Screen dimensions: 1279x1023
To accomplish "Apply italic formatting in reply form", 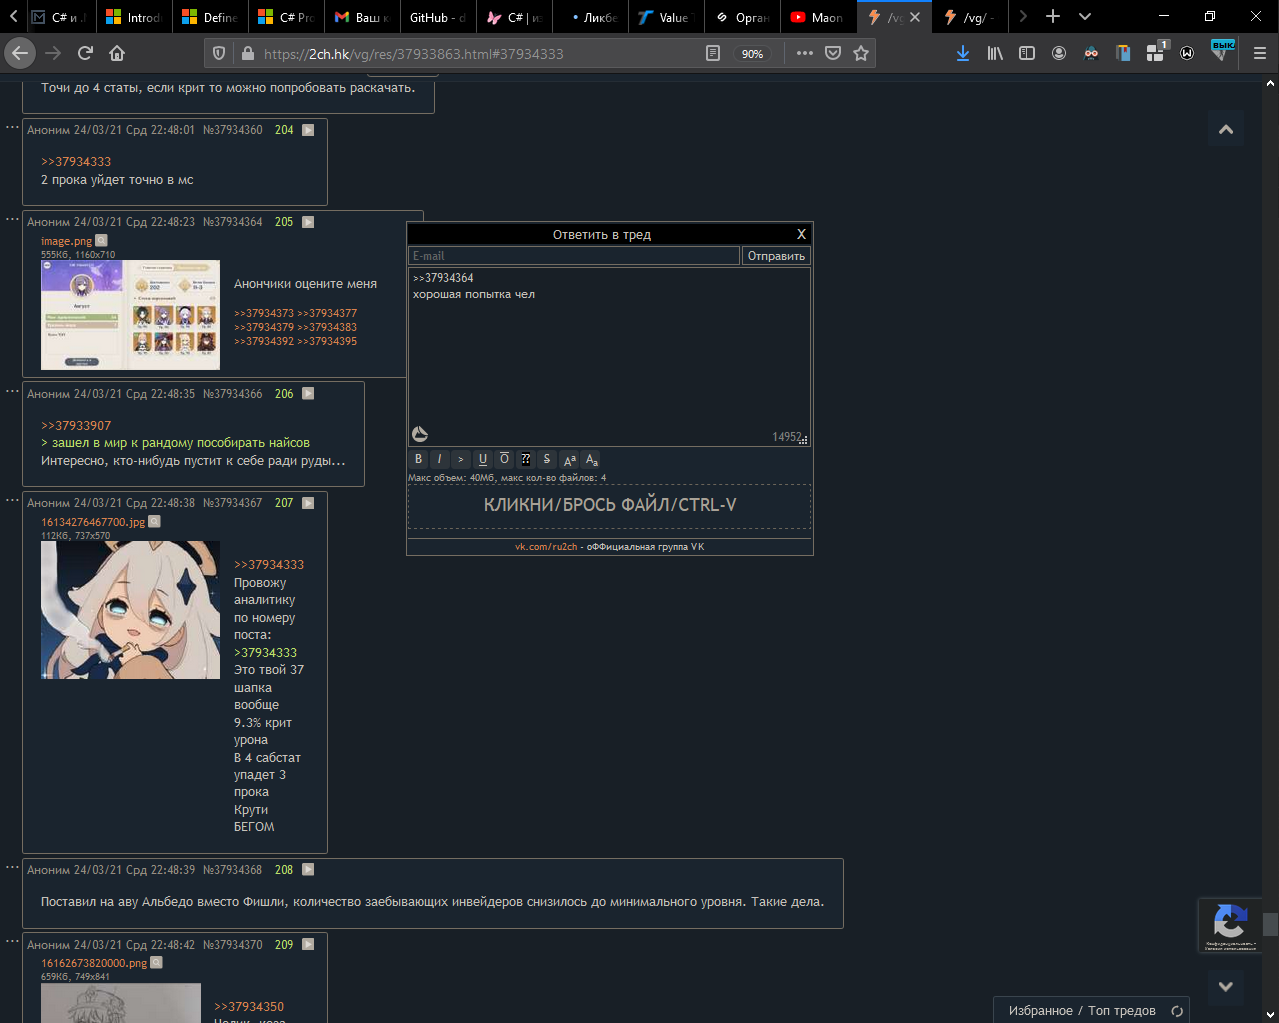I will (x=439, y=459).
